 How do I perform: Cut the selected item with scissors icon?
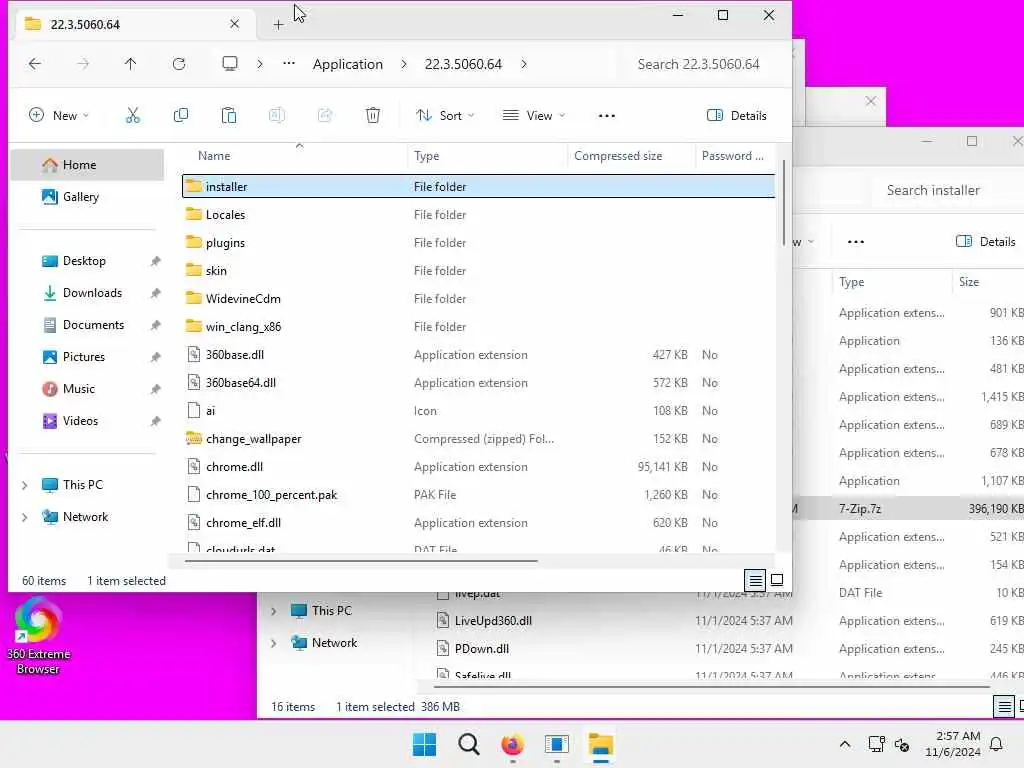(x=133, y=116)
